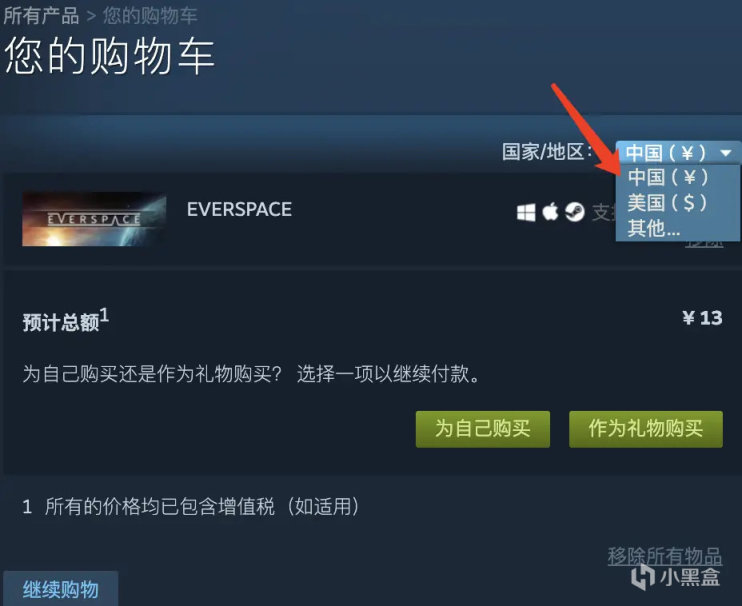
Task: Click the 继续购物 button
Action: point(61,589)
